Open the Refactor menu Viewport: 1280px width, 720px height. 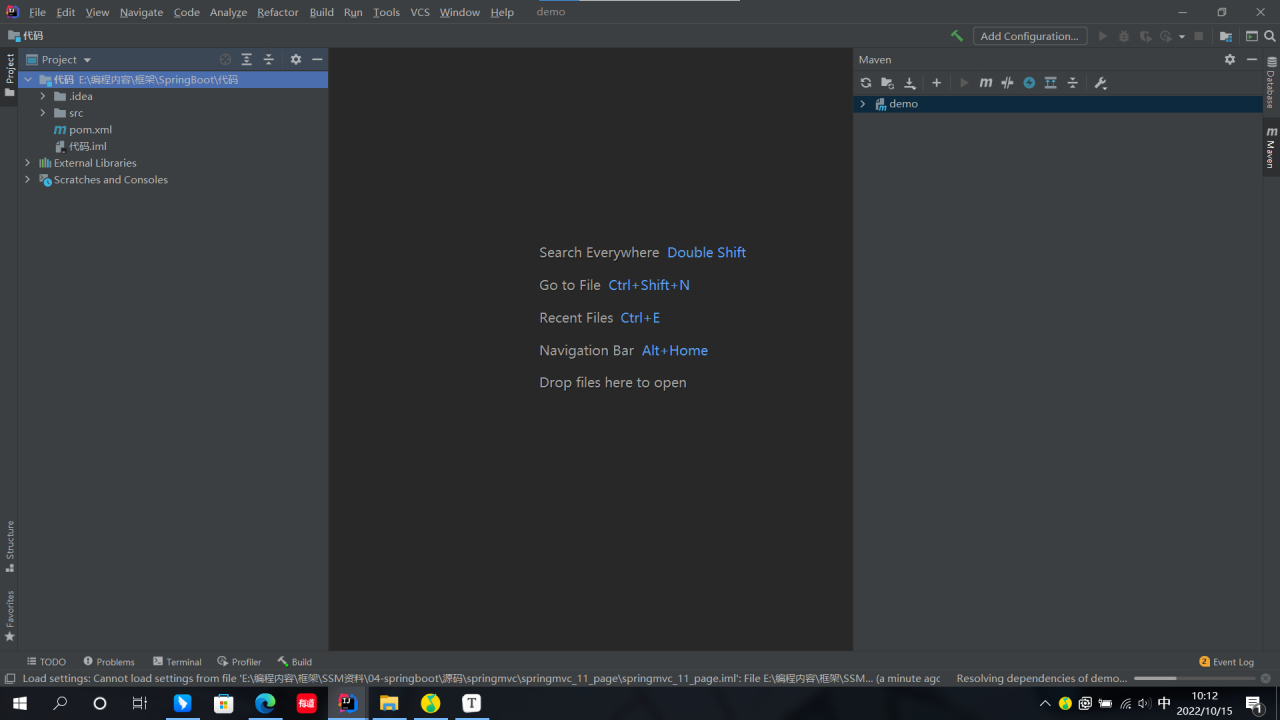(277, 12)
